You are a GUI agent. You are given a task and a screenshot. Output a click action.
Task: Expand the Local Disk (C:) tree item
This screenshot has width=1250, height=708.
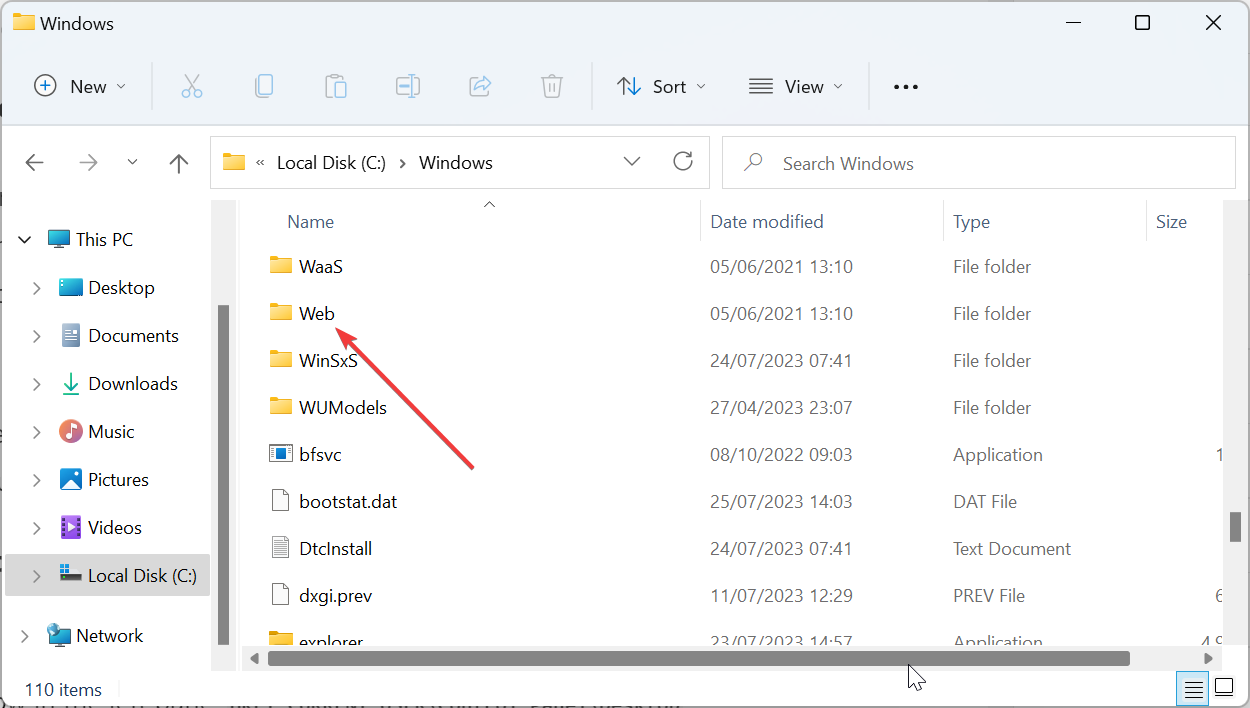tap(37, 575)
